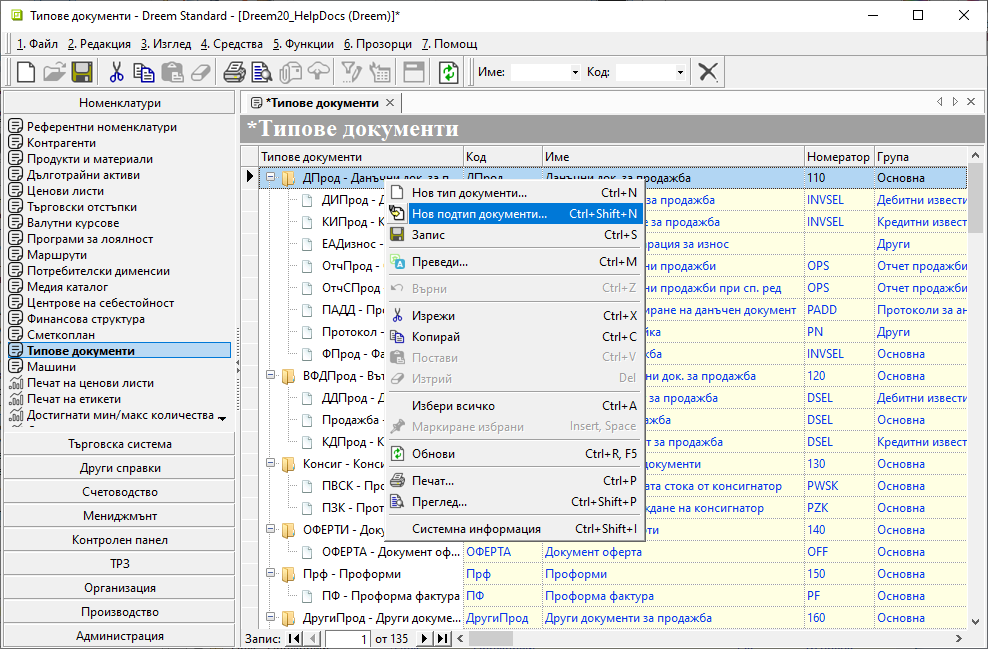Click the Copy toolbar icon
Viewport: 988px width, 649px height.
pyautogui.click(x=145, y=72)
